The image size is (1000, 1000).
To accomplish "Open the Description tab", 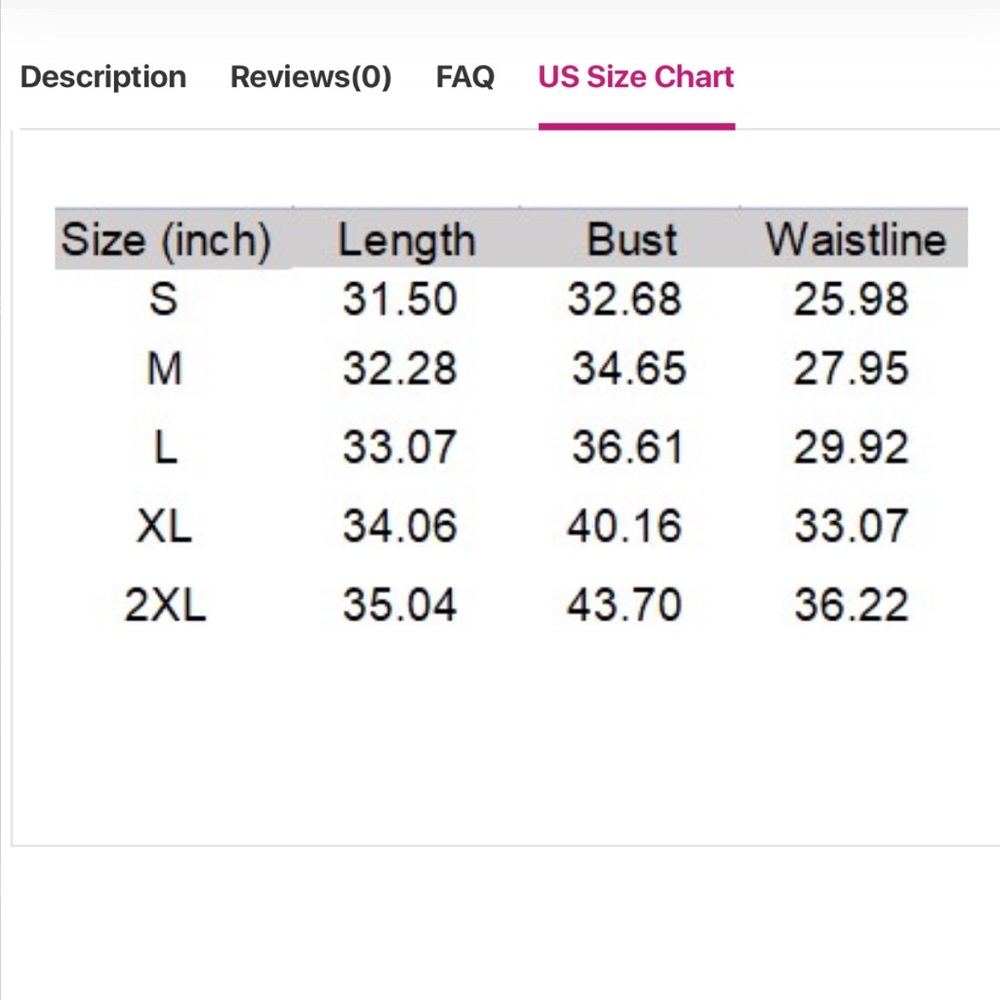I will coord(103,77).
